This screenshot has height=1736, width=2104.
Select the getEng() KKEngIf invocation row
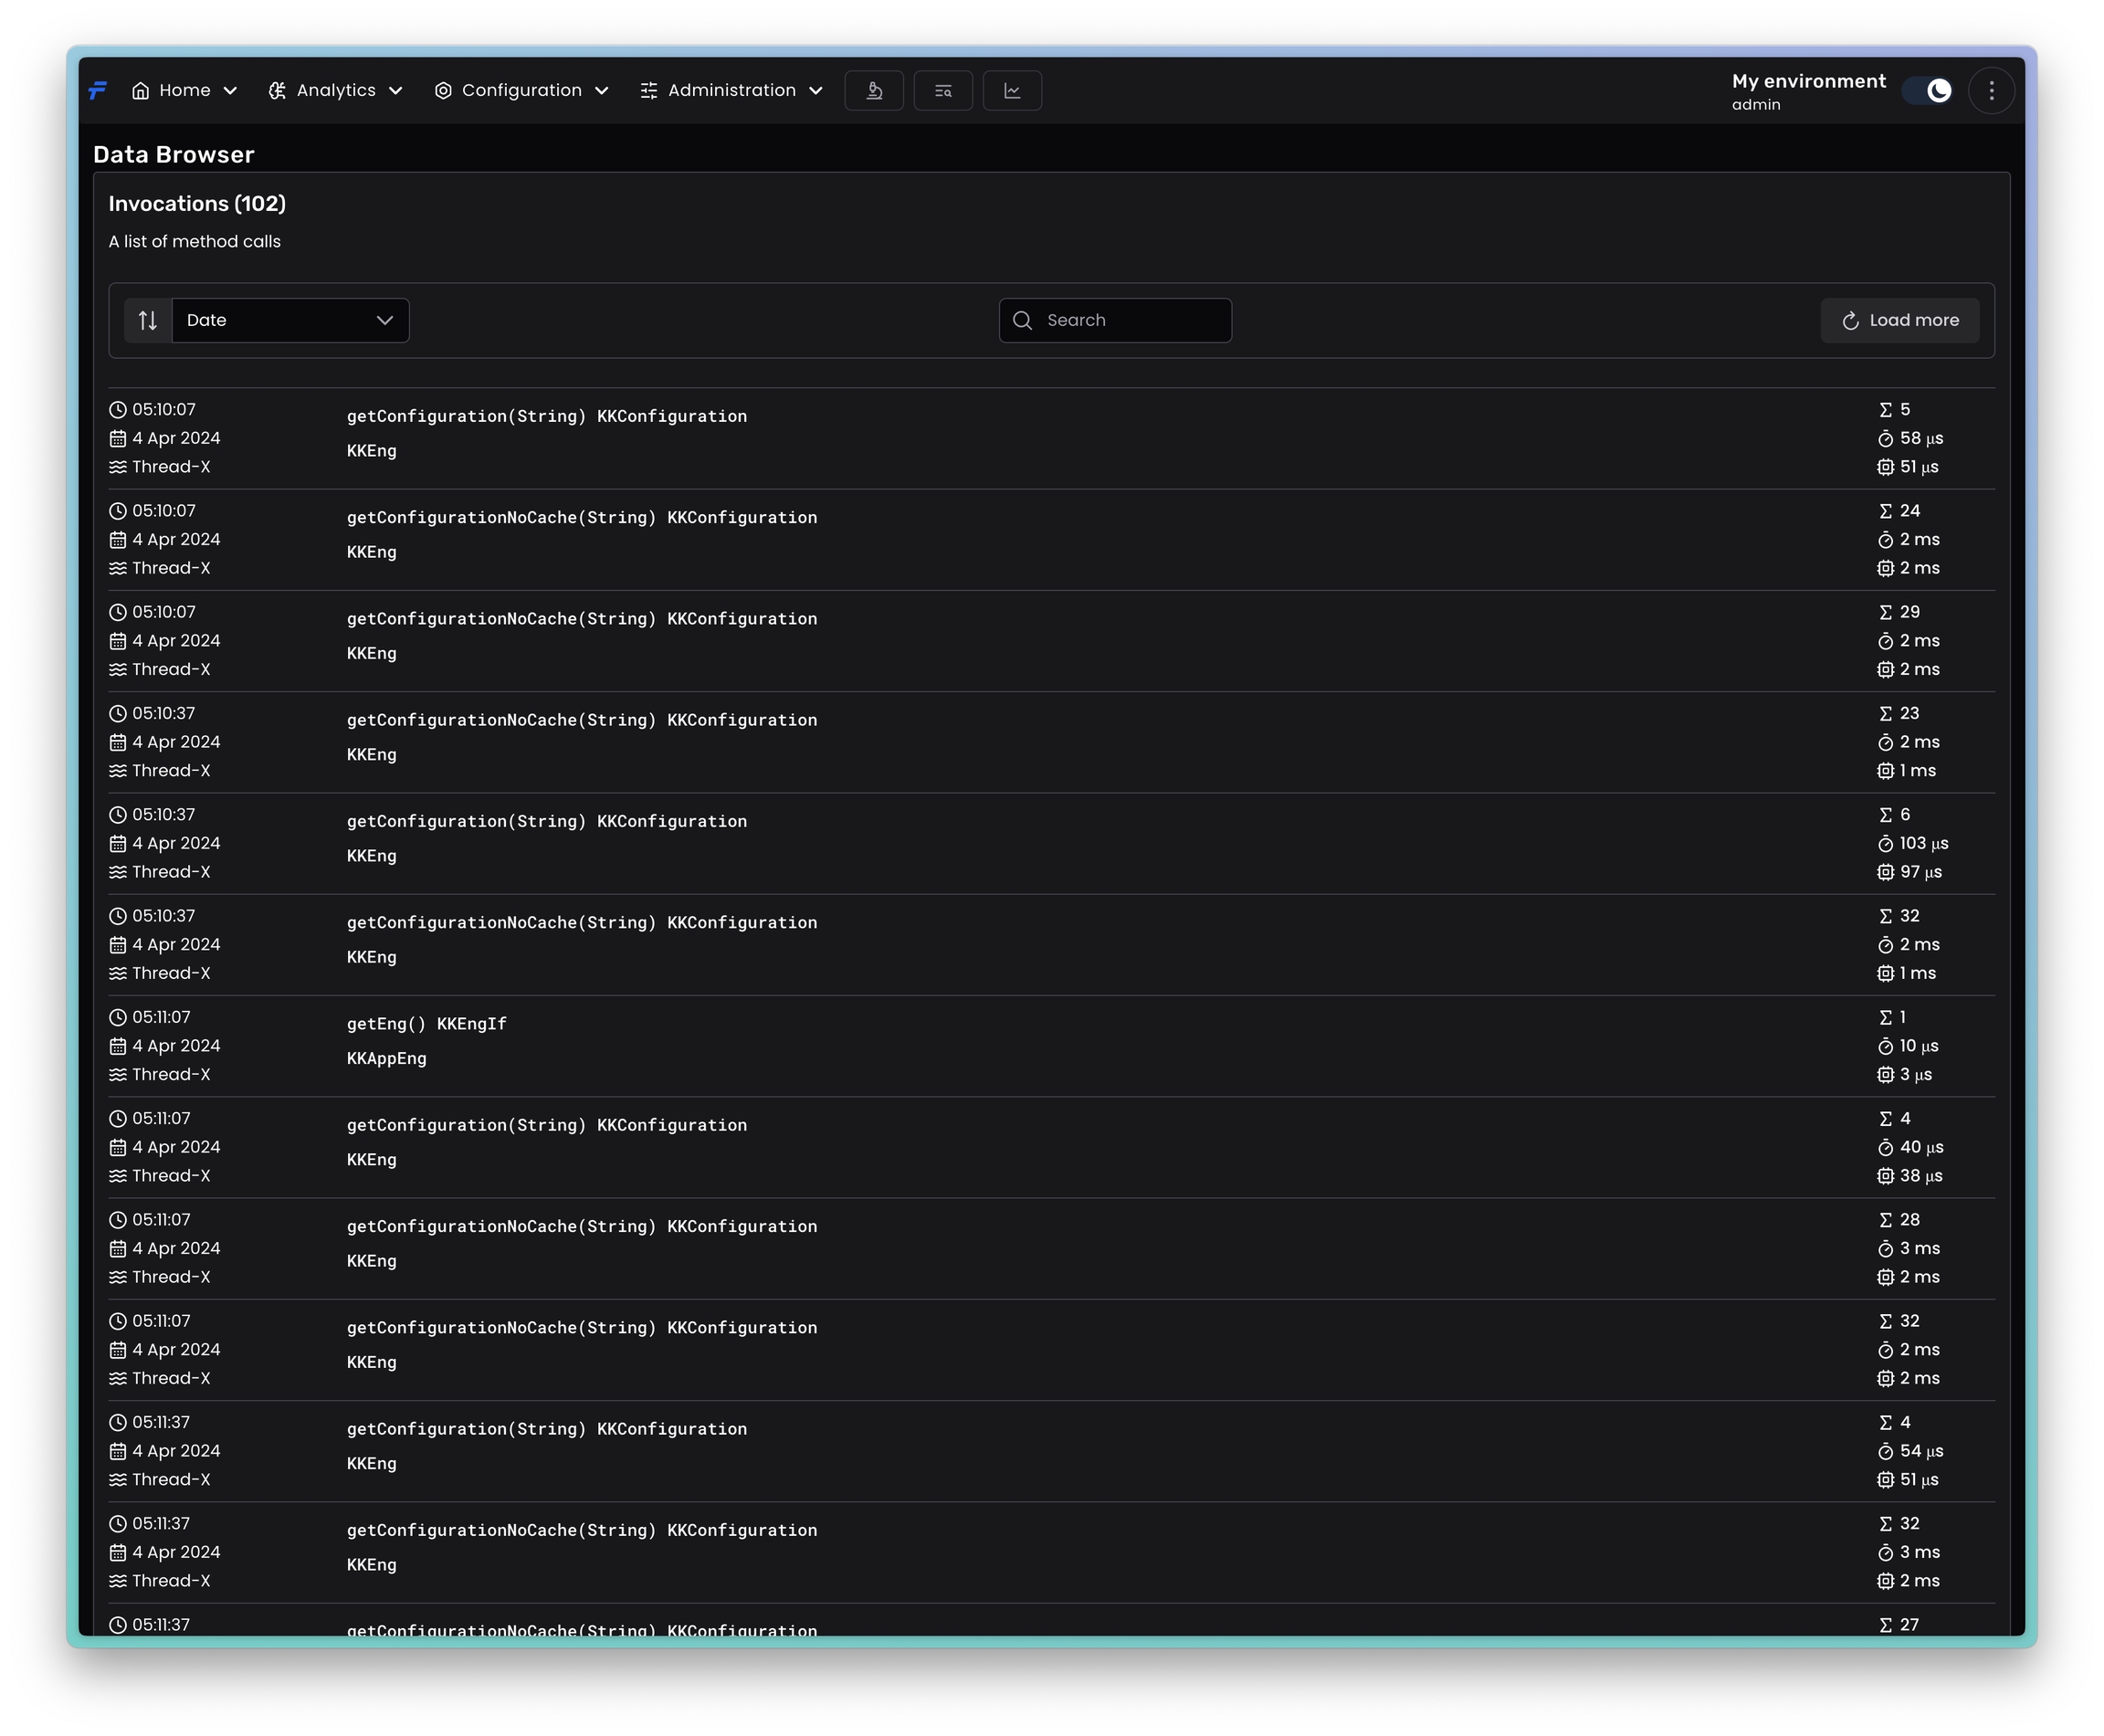click(427, 1024)
